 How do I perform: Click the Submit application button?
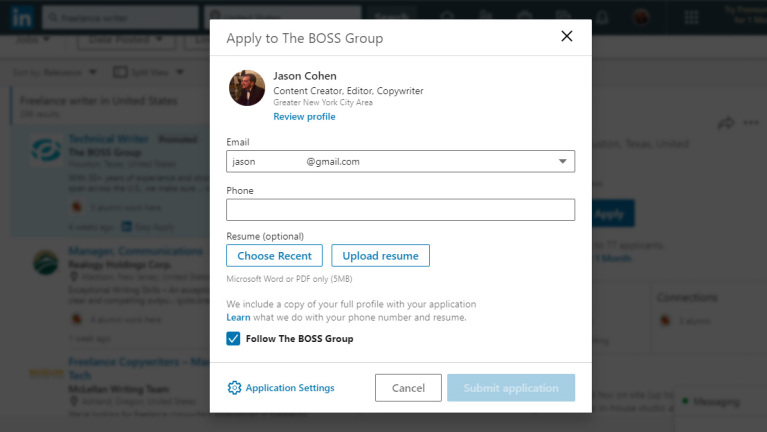point(511,388)
